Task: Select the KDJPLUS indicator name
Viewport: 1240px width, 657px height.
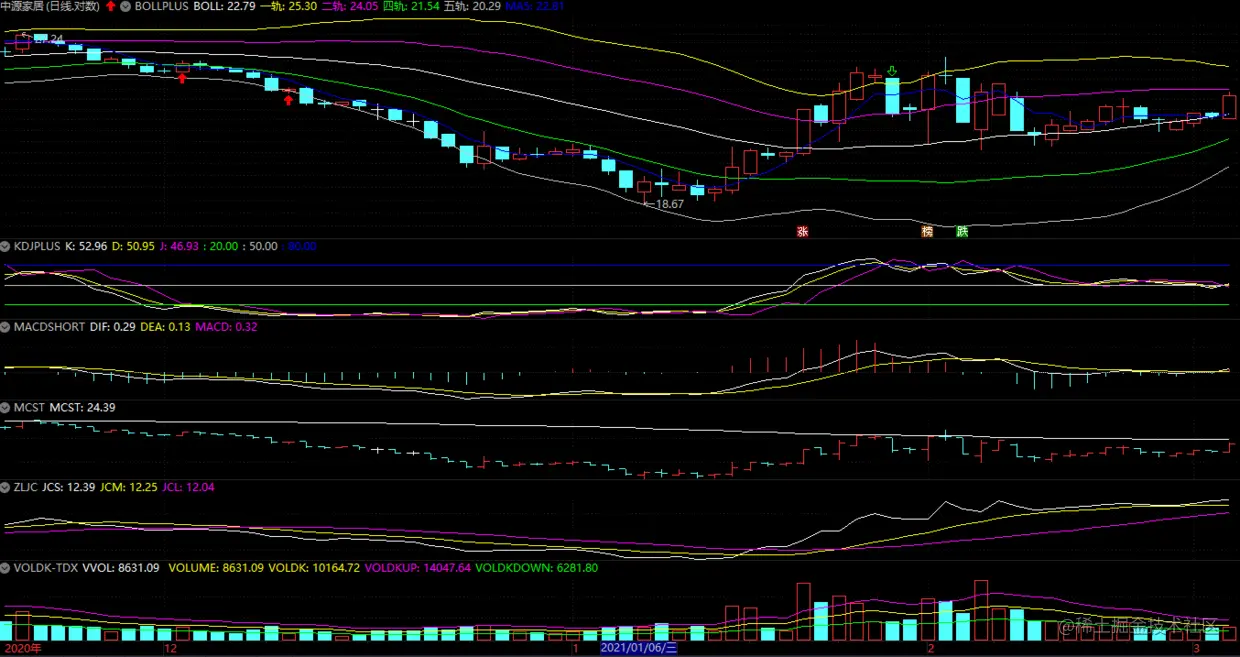Action: (x=38, y=246)
